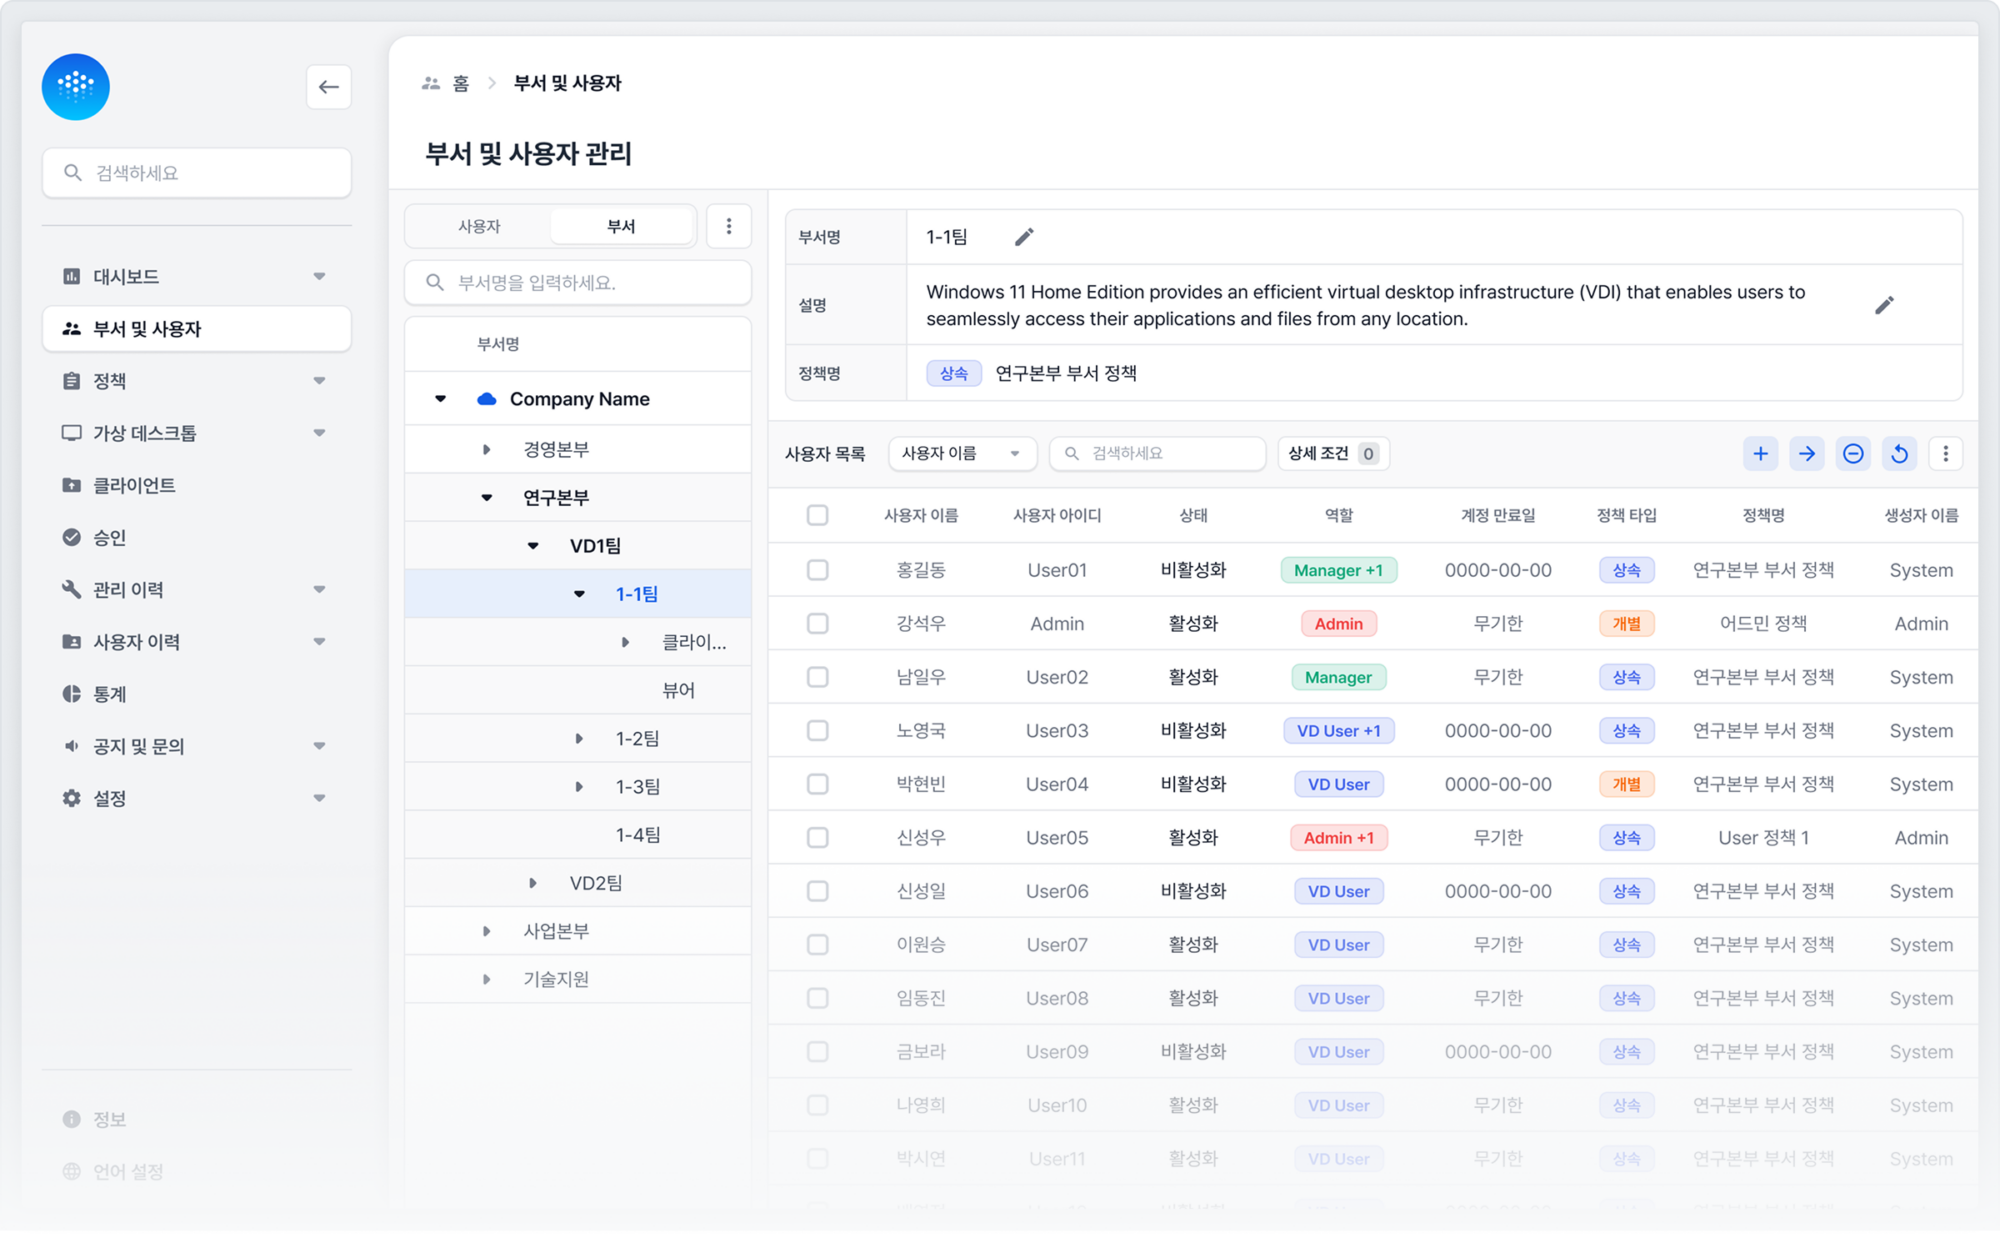Edit department name with pencil icon

point(1024,237)
